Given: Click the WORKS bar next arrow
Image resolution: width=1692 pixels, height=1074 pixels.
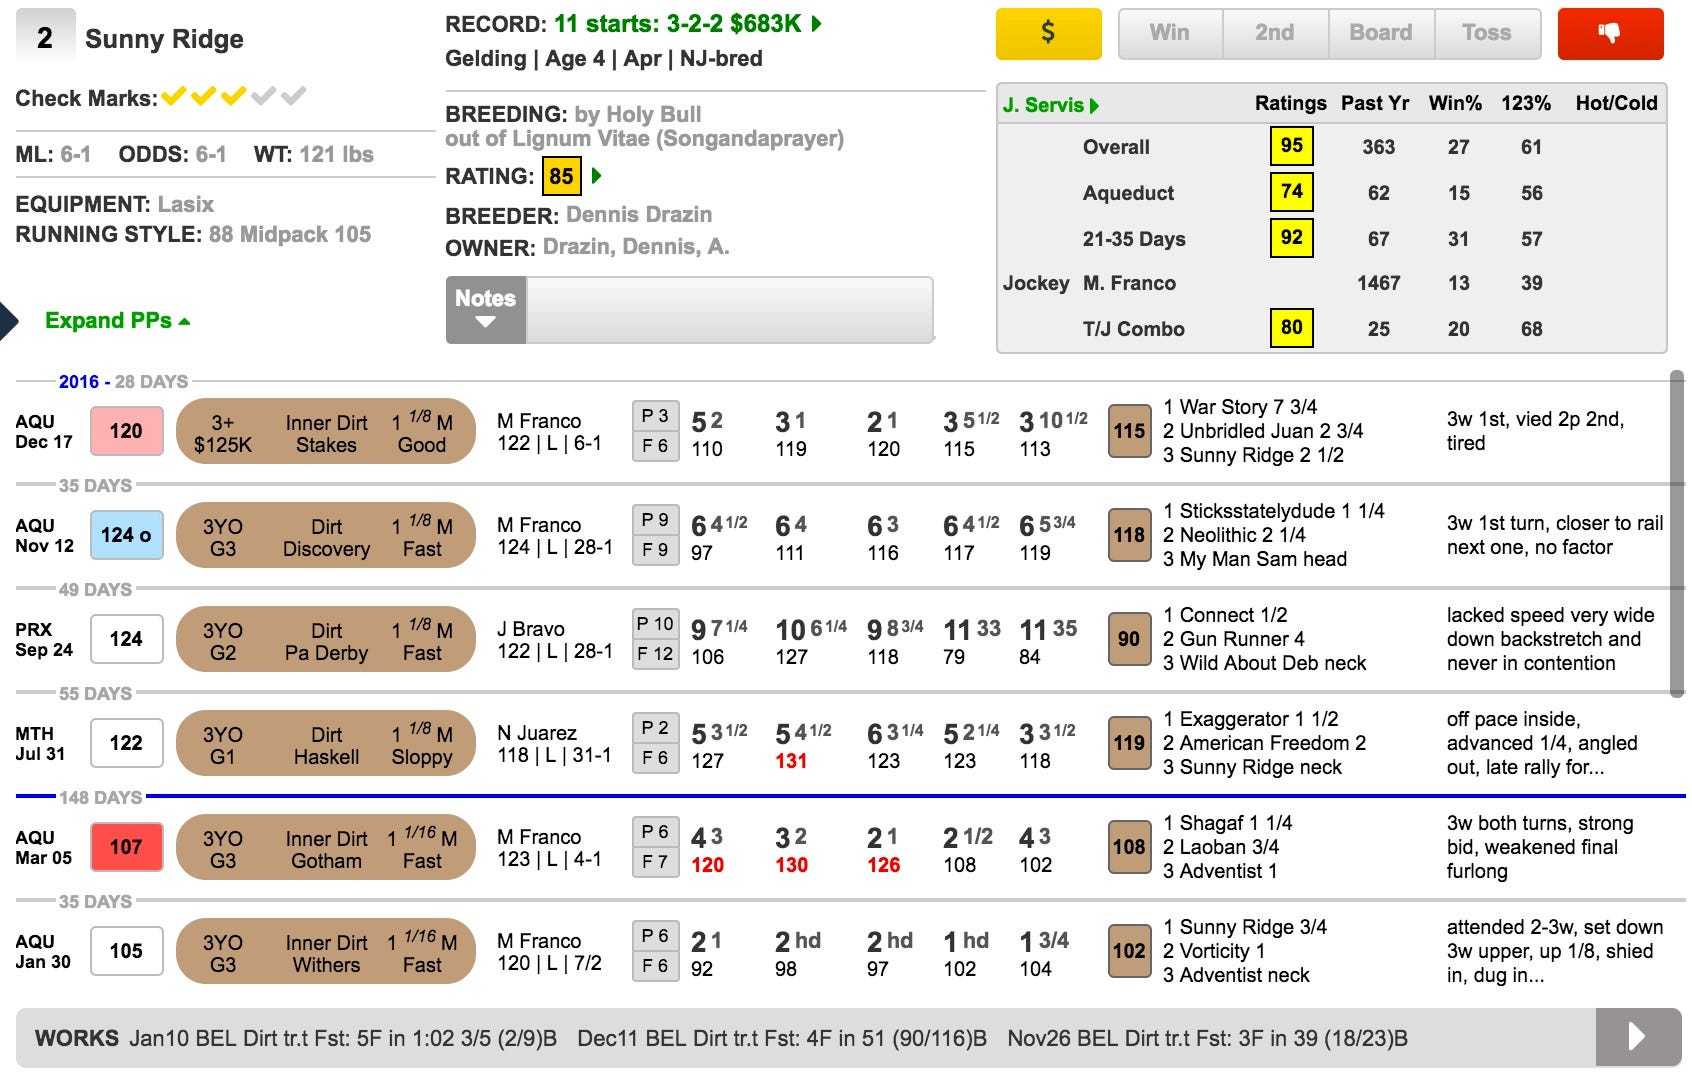Looking at the screenshot, I should [x=1637, y=1036].
